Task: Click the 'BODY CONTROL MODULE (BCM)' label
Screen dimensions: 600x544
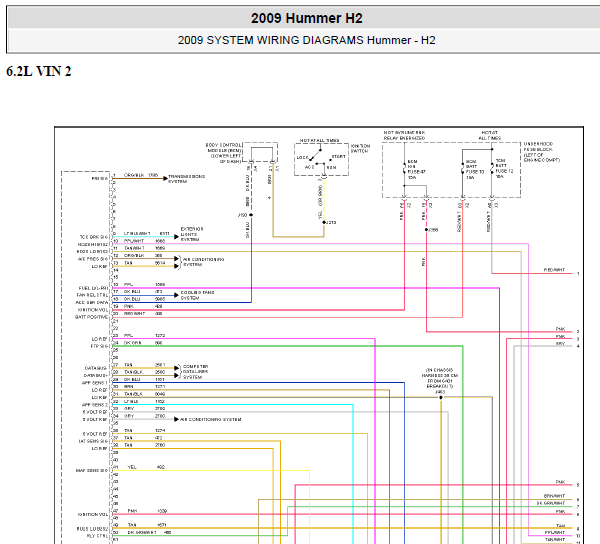Action: point(224,153)
